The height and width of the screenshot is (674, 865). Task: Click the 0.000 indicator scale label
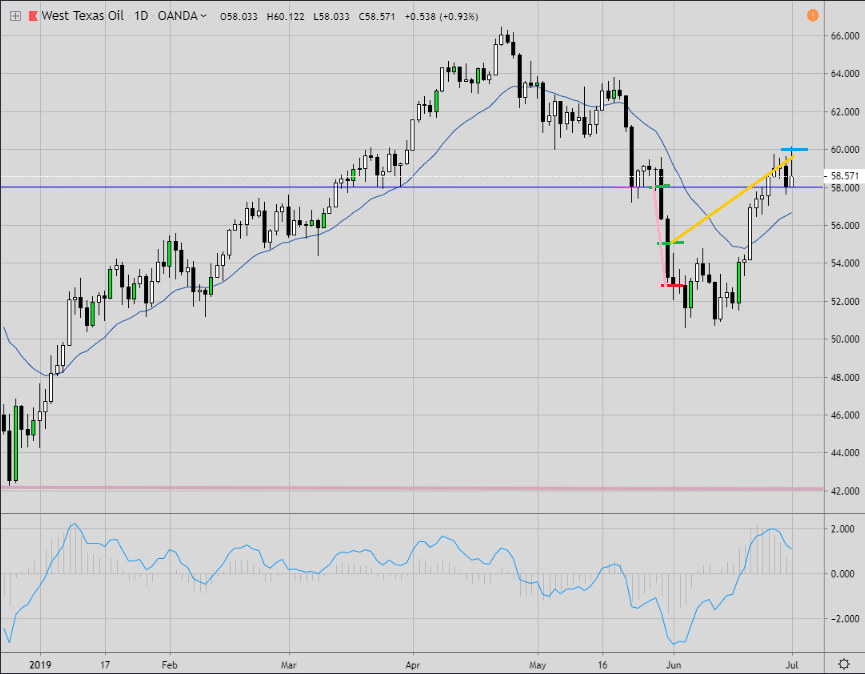coord(842,574)
